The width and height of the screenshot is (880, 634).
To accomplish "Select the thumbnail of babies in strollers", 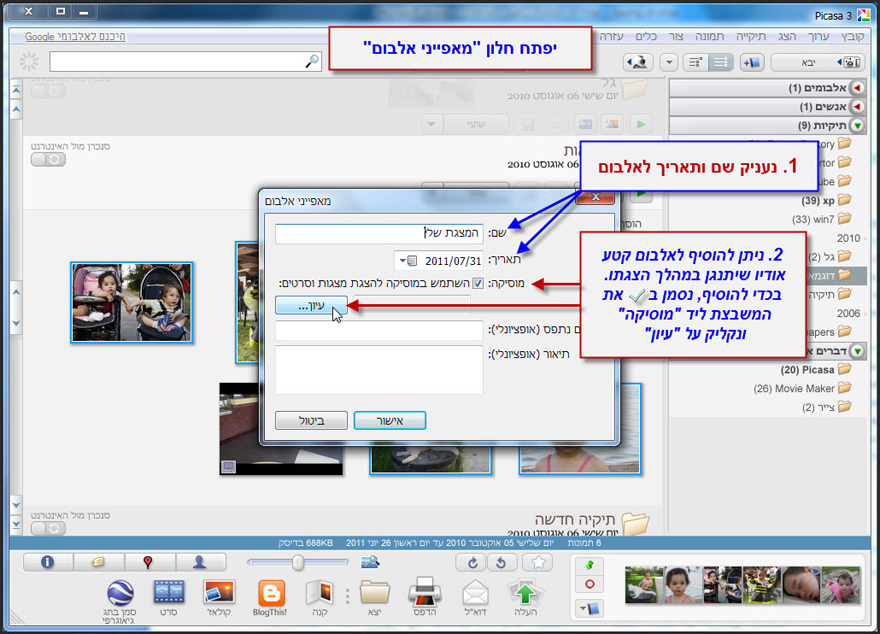I will coord(132,302).
